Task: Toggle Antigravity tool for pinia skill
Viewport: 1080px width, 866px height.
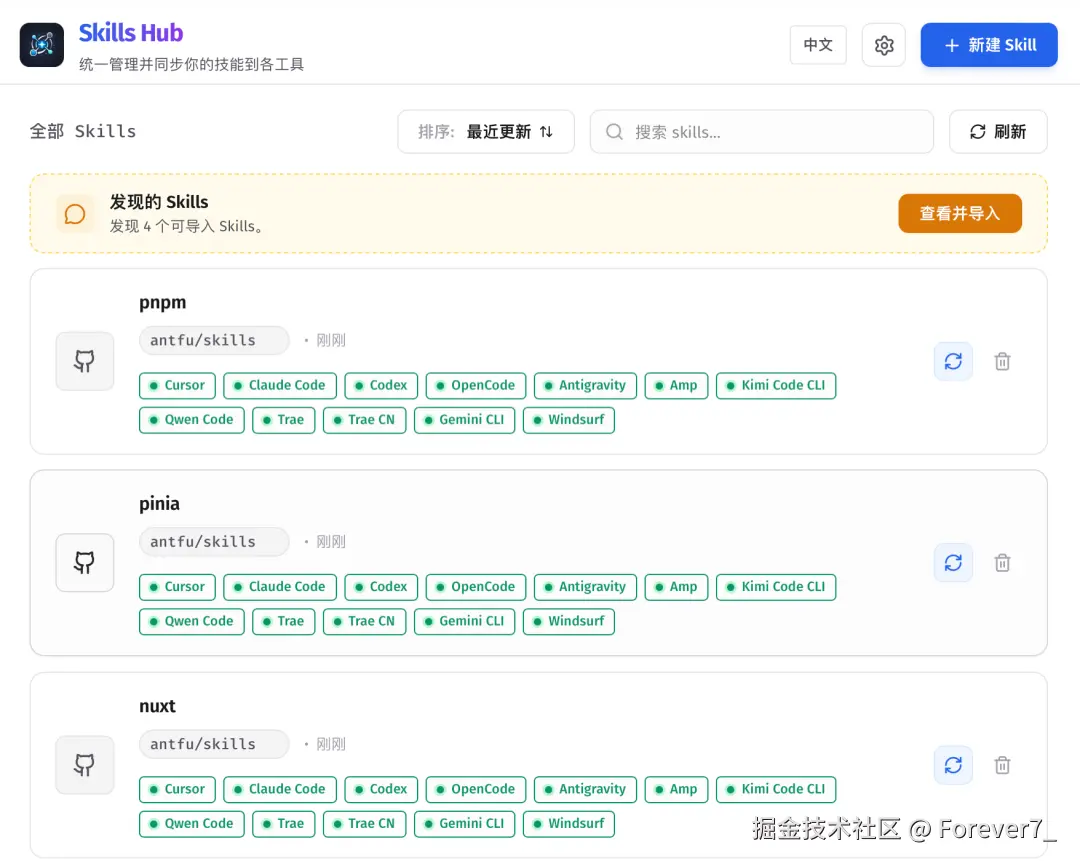Action: 585,587
